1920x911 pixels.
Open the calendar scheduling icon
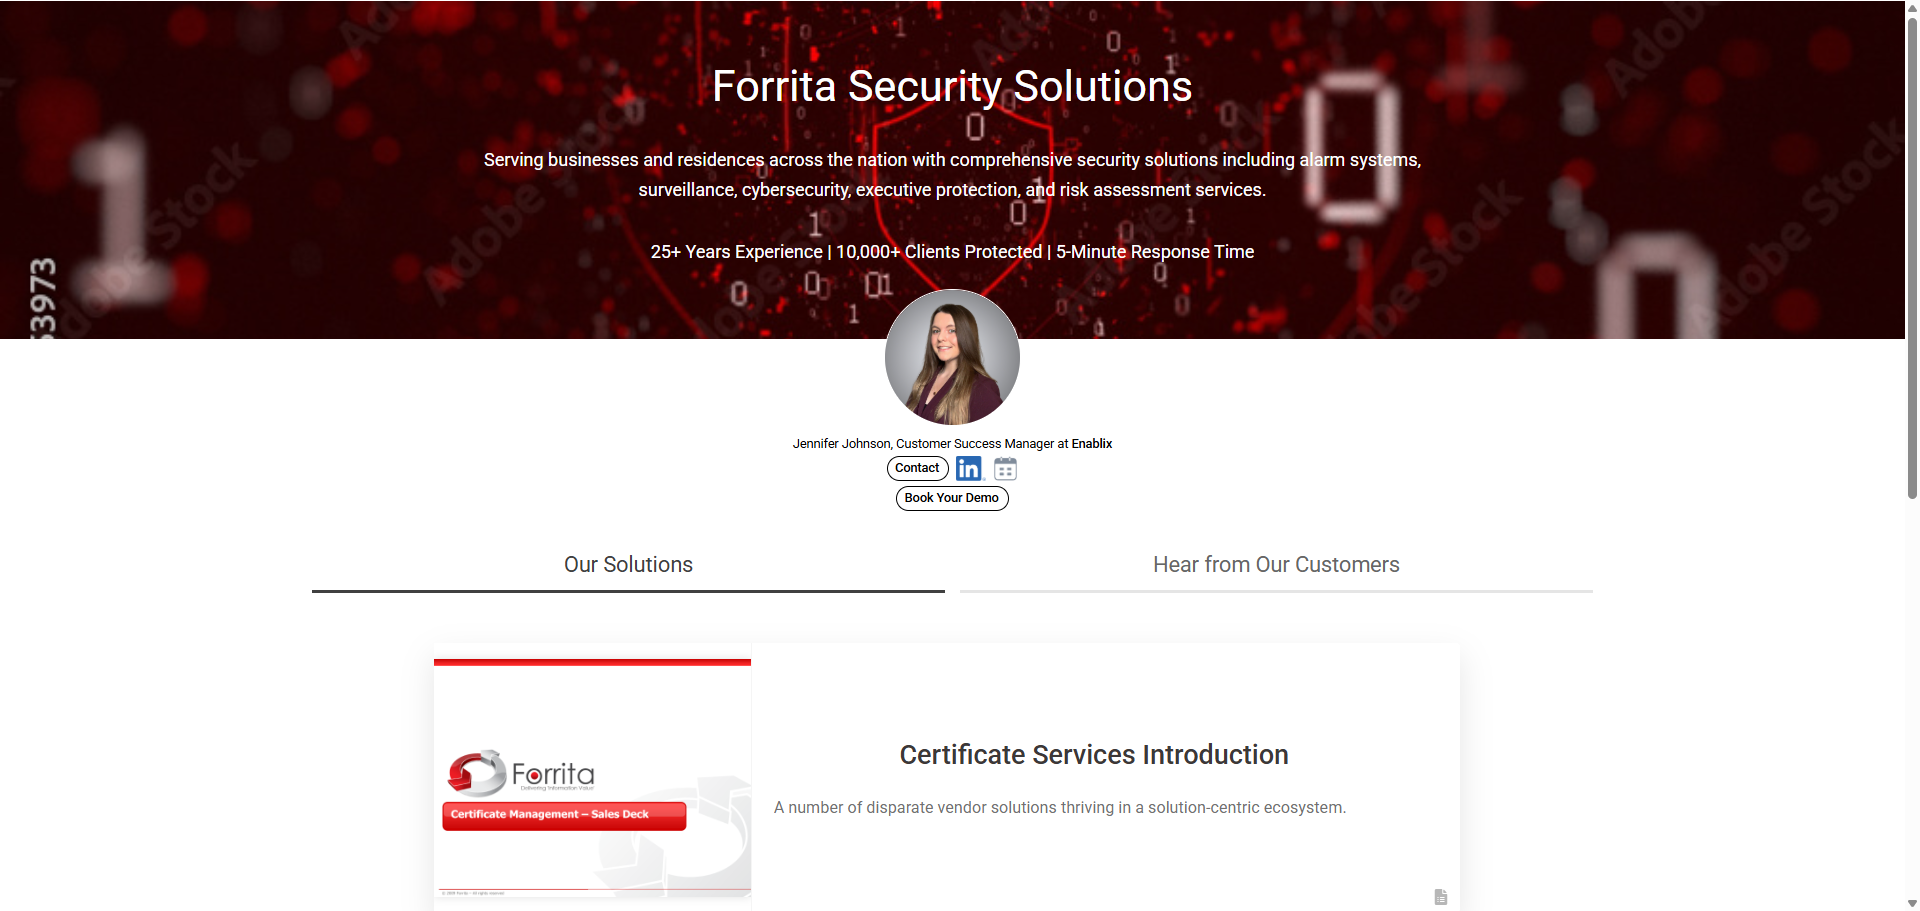click(x=1005, y=468)
